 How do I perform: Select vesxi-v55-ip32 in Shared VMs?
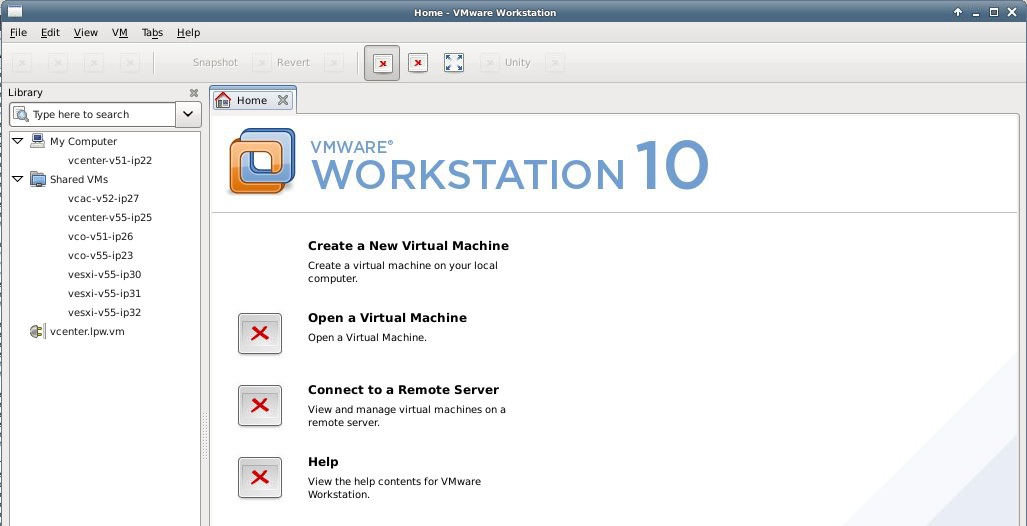click(104, 312)
